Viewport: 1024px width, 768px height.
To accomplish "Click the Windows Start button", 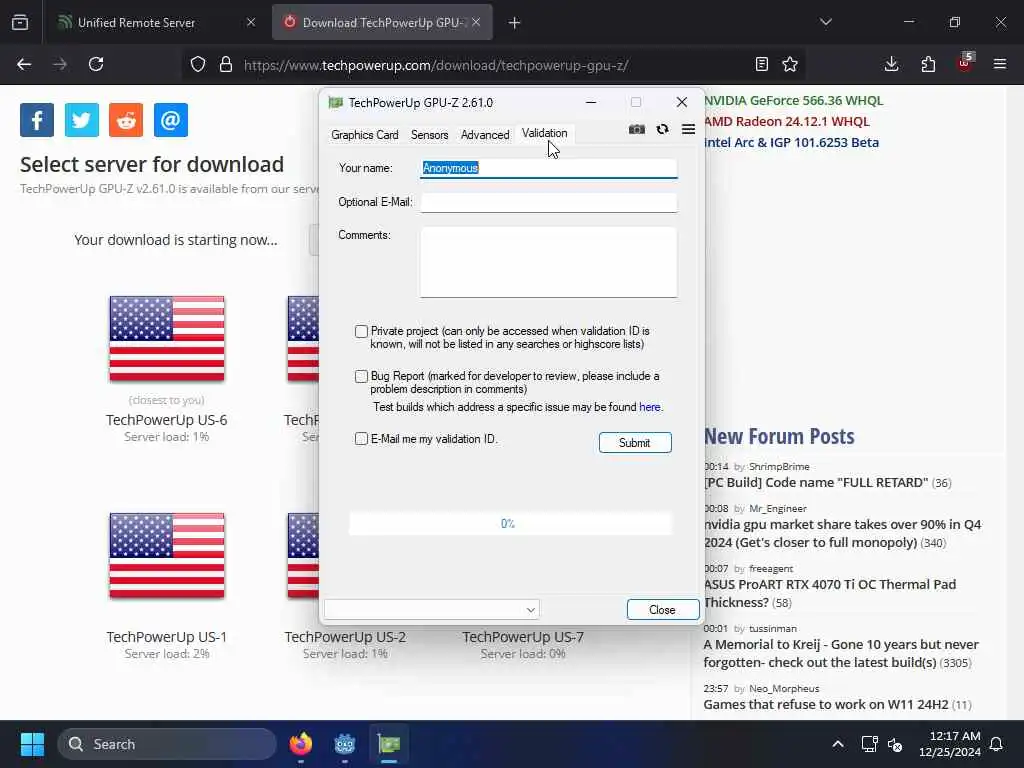I will click(32, 744).
